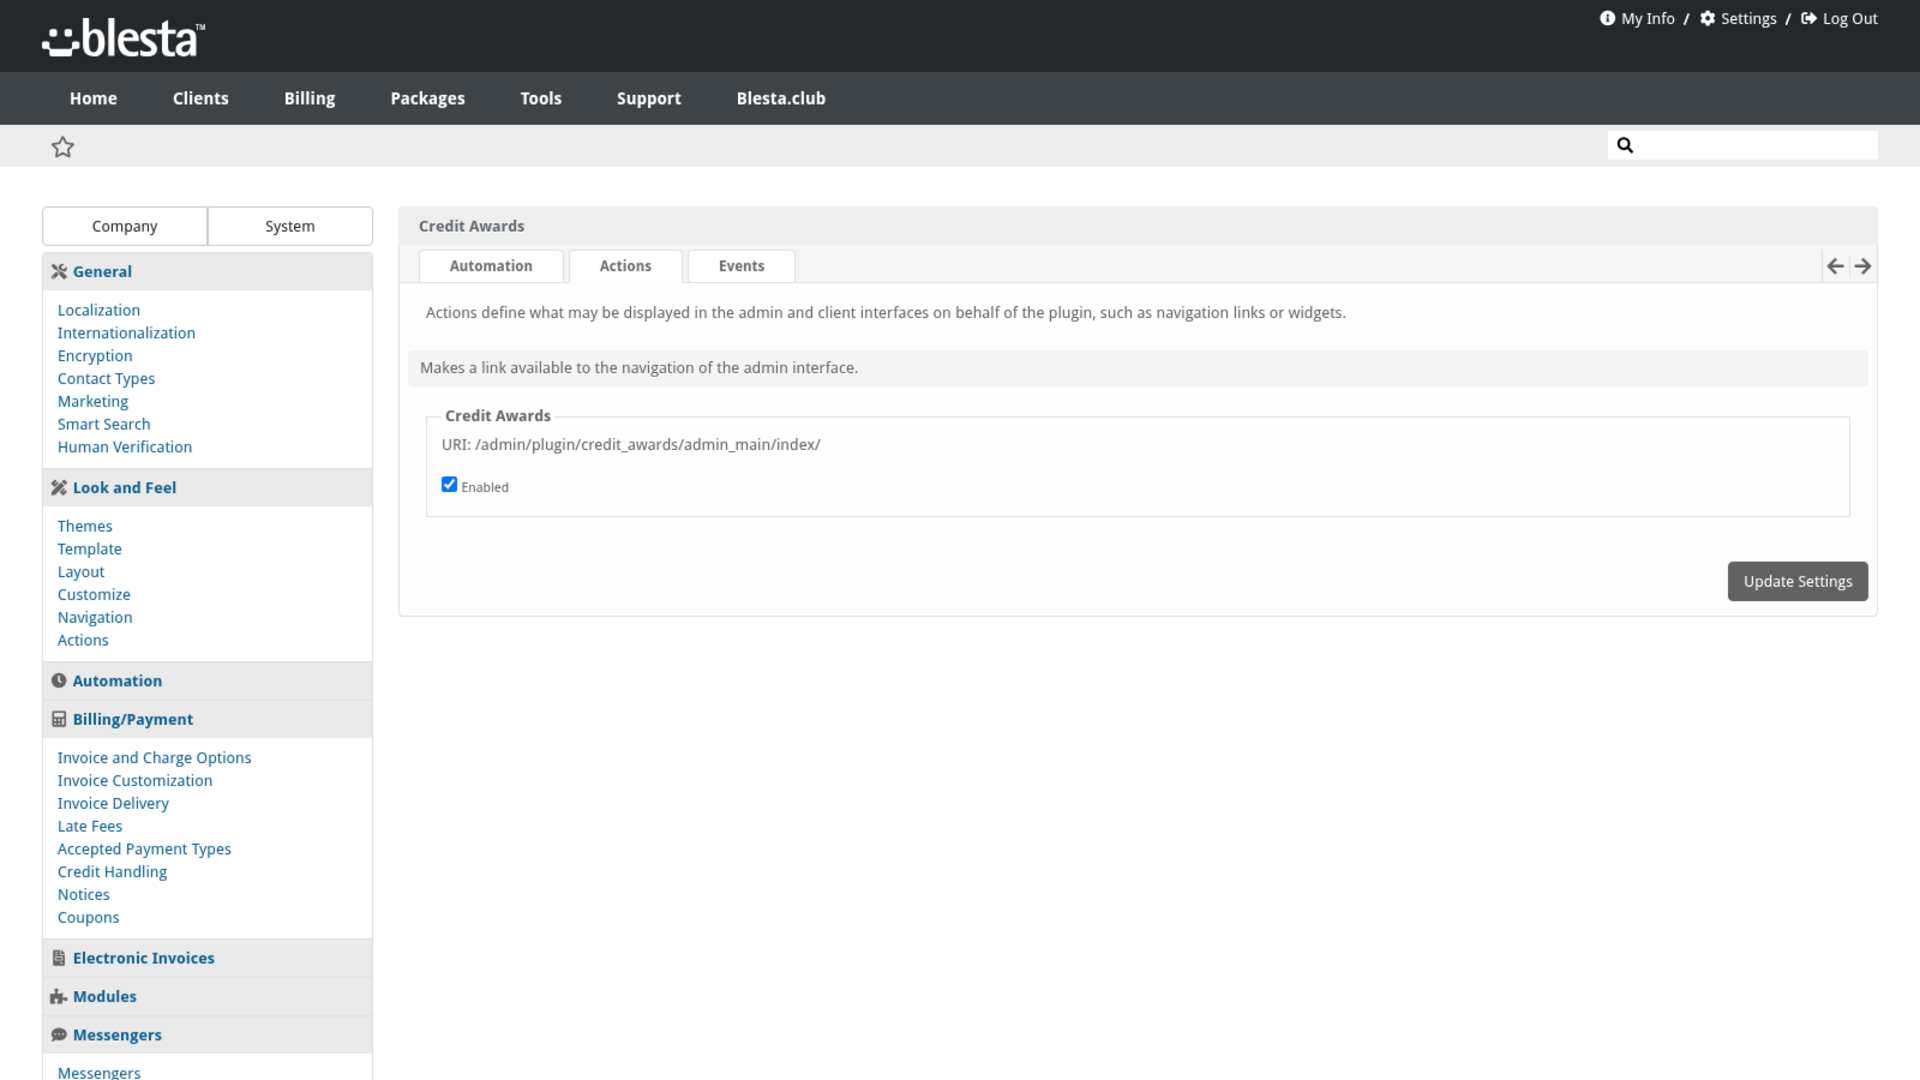Screen dimensions: 1920x1080
Task: Uncheck the Enabled checkbox
Action: pyautogui.click(x=449, y=484)
